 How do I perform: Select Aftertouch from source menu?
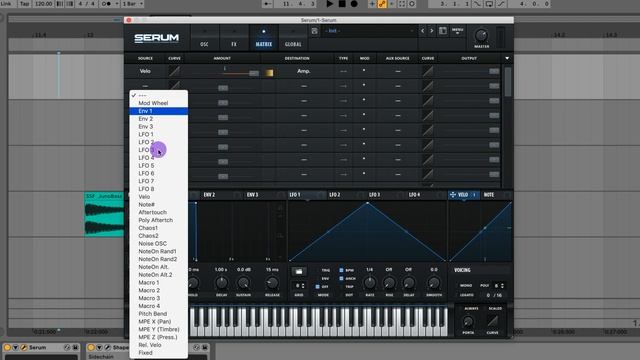[x=158, y=212]
